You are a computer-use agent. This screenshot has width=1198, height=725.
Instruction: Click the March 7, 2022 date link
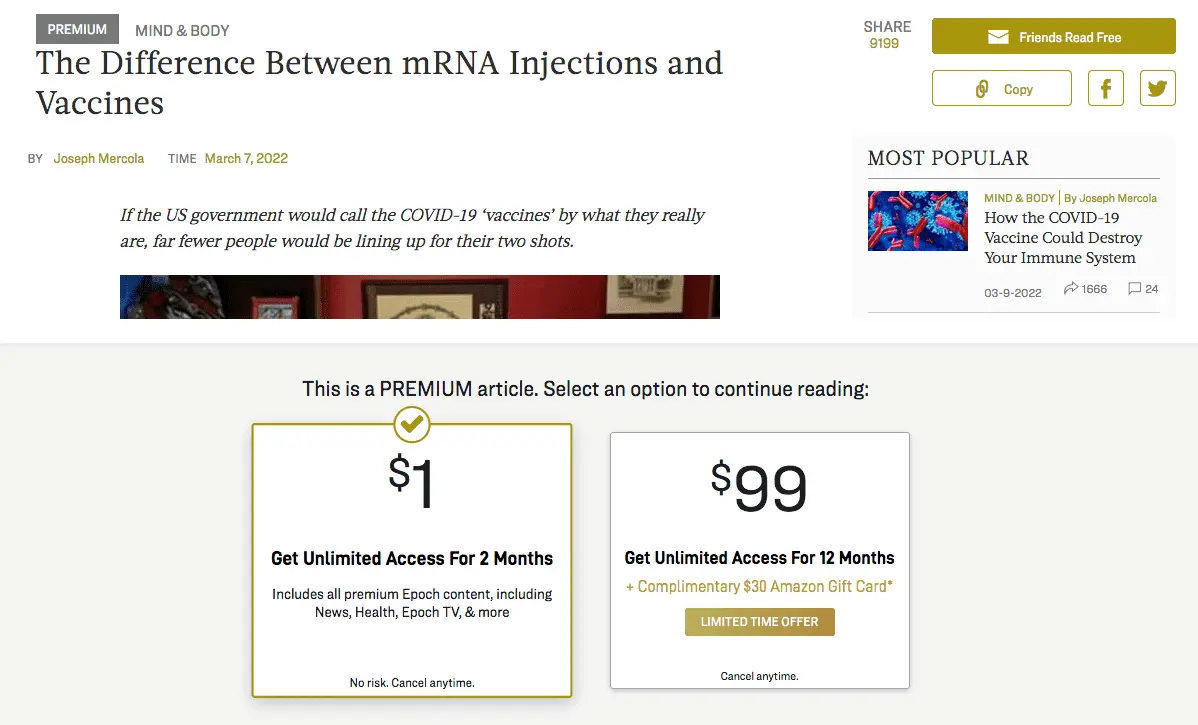point(246,158)
